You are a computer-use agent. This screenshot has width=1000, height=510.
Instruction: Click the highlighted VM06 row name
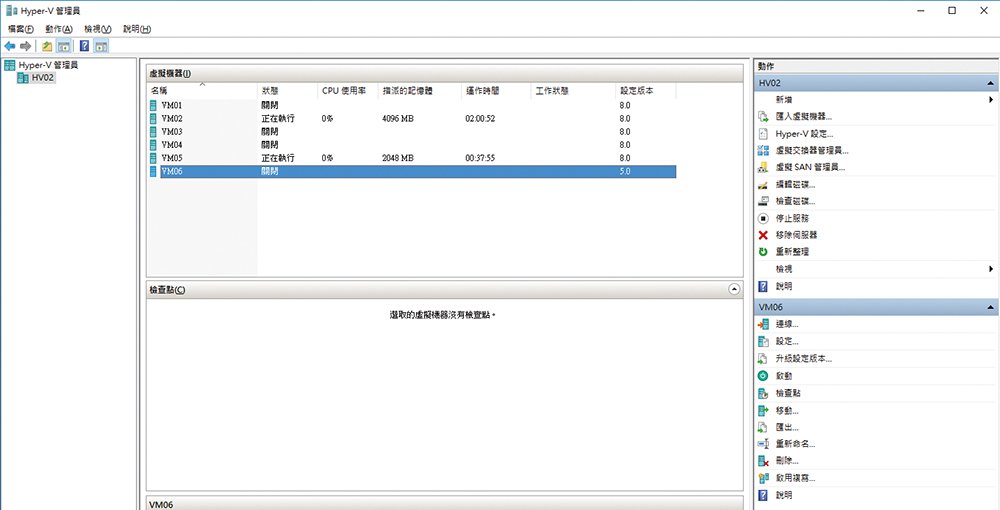tap(172, 171)
